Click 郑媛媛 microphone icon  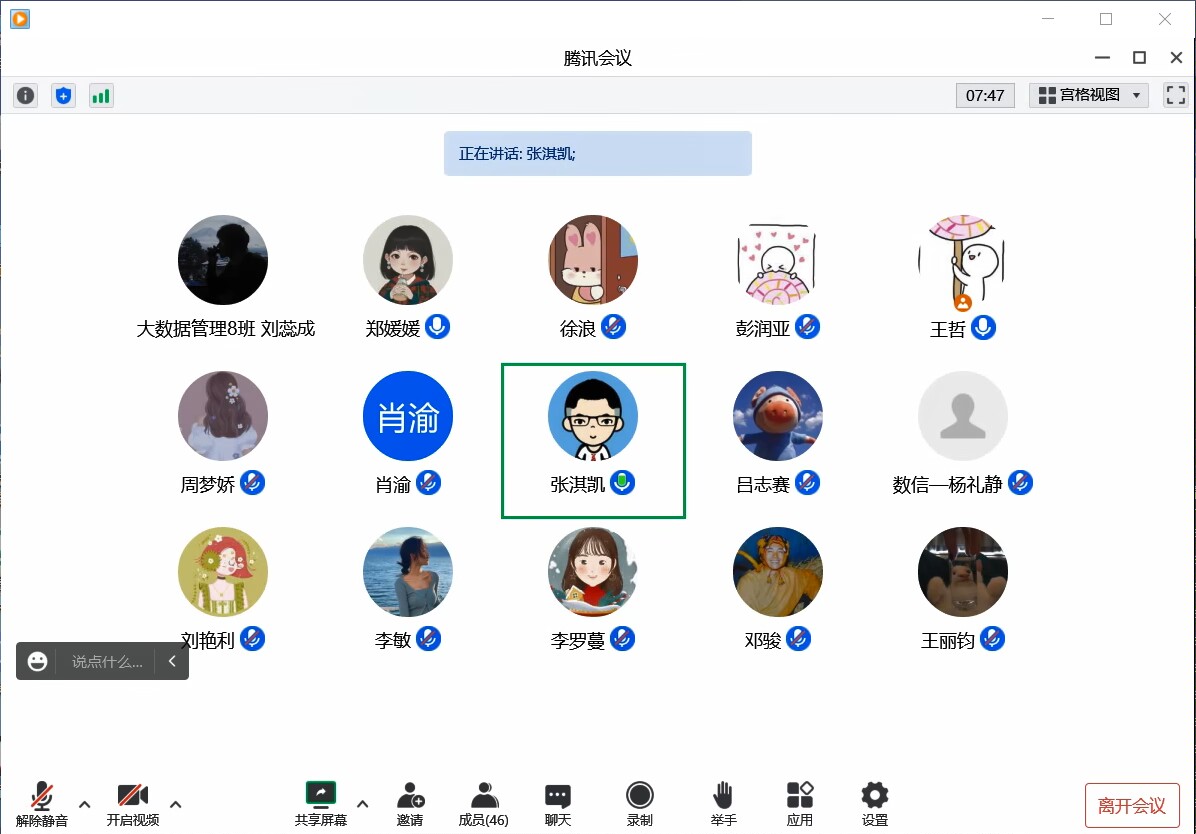437,327
